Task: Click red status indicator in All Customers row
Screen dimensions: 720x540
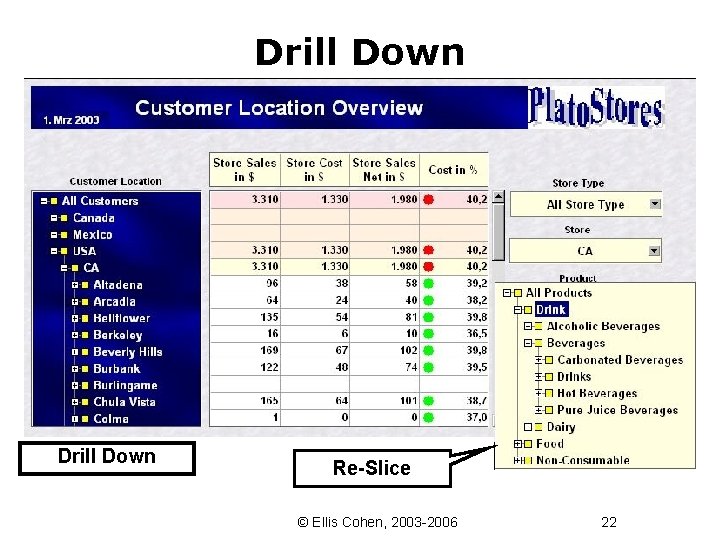Action: pos(428,200)
